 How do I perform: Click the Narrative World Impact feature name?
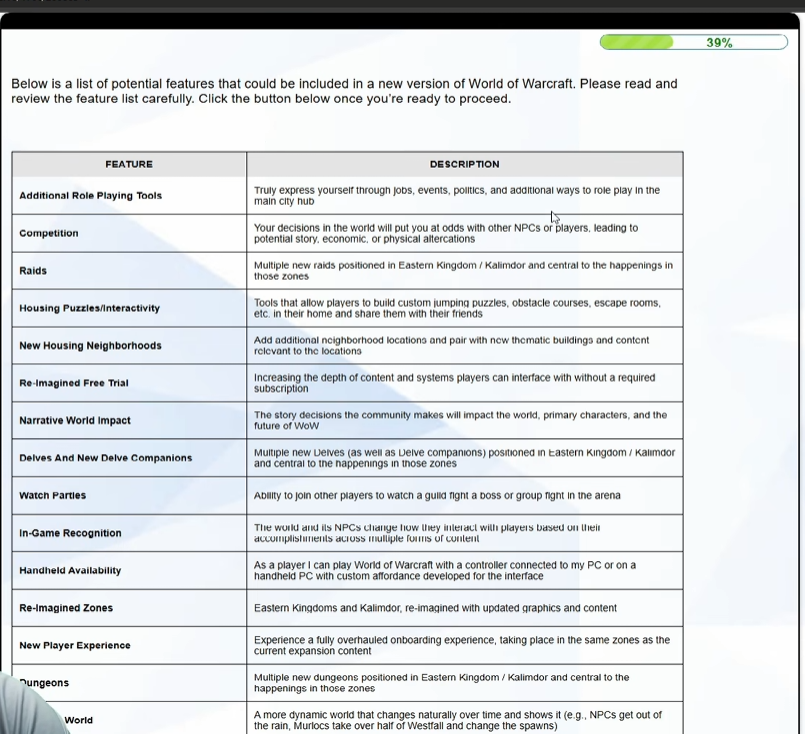(75, 420)
